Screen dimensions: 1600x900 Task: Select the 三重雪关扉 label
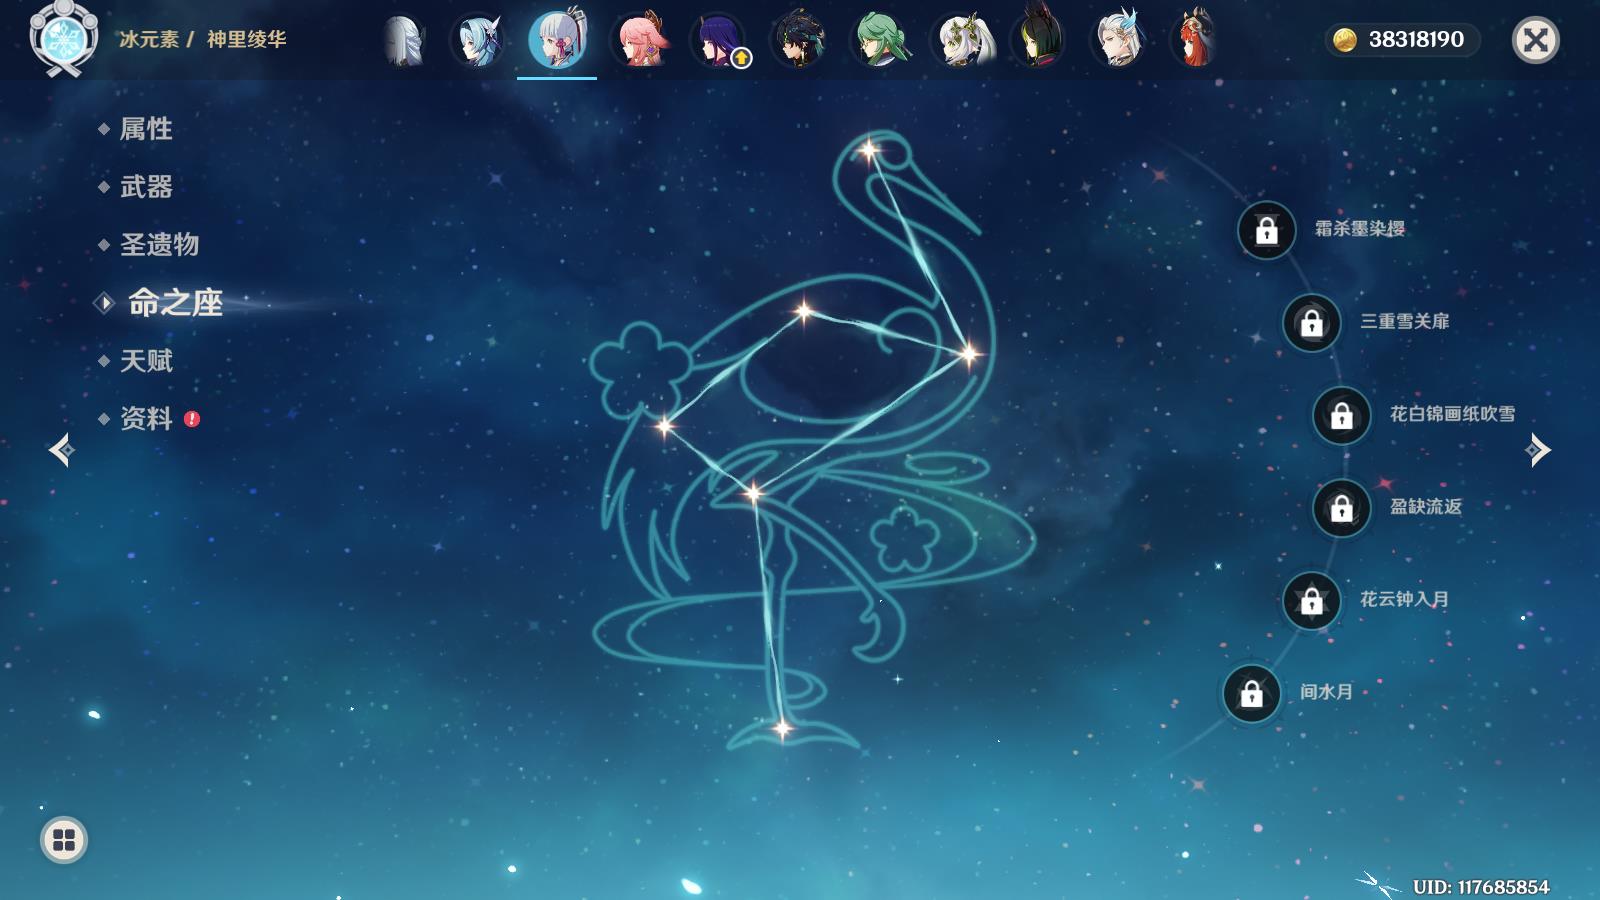1404,321
